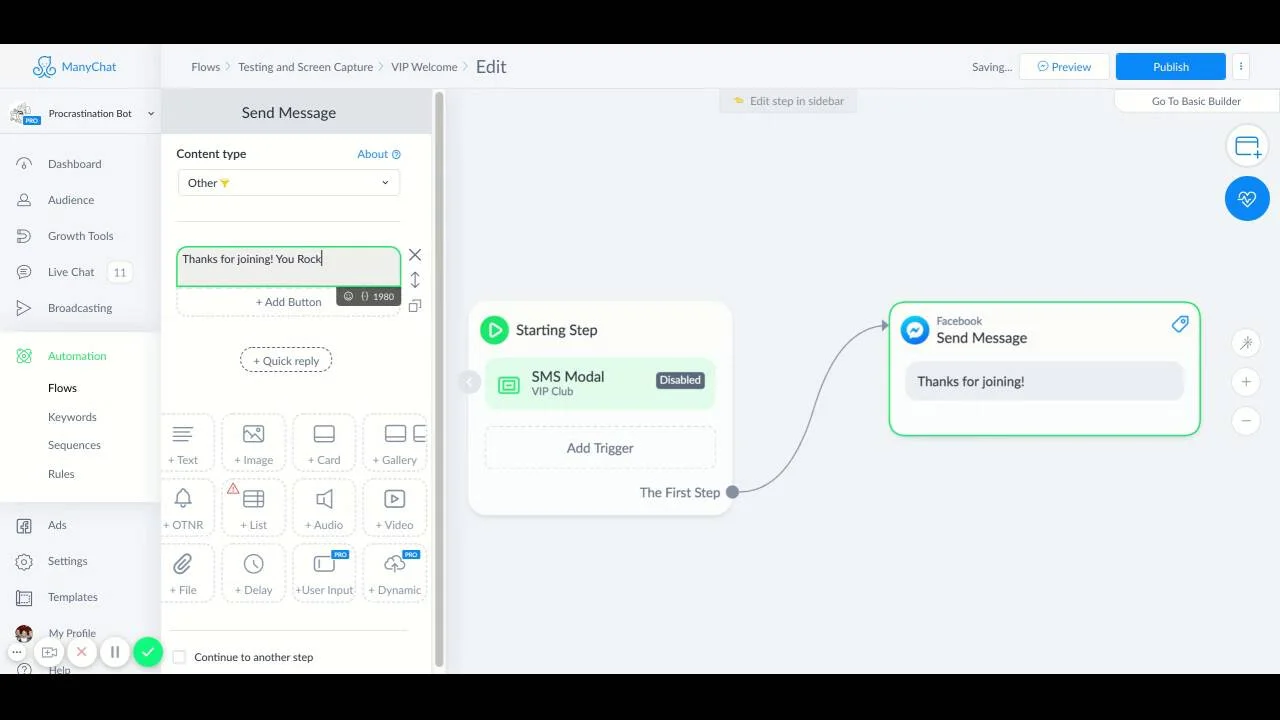The width and height of the screenshot is (1280, 720).
Task: Toggle Continue to another step checkbox
Action: tap(179, 657)
